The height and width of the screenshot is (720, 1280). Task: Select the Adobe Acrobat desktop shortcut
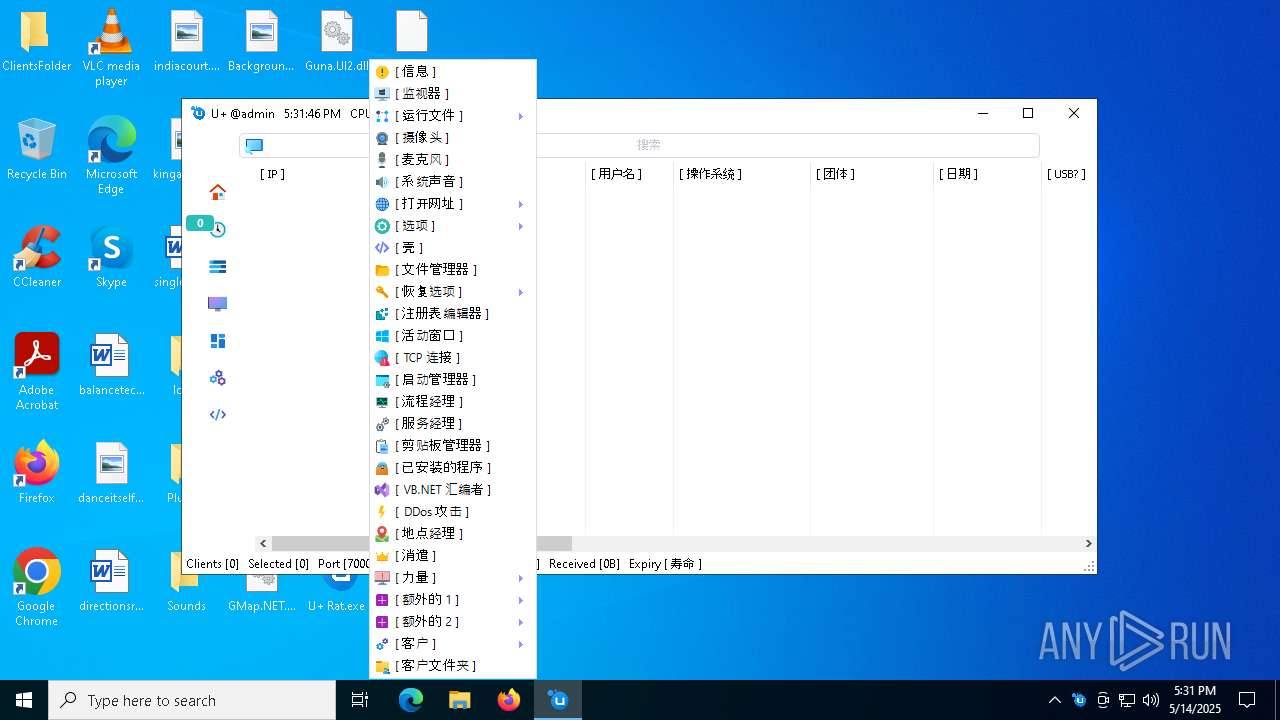[37, 372]
